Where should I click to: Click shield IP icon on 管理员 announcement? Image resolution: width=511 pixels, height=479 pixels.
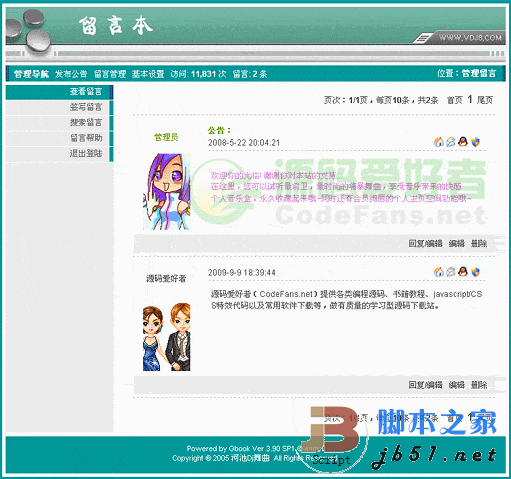(x=475, y=142)
